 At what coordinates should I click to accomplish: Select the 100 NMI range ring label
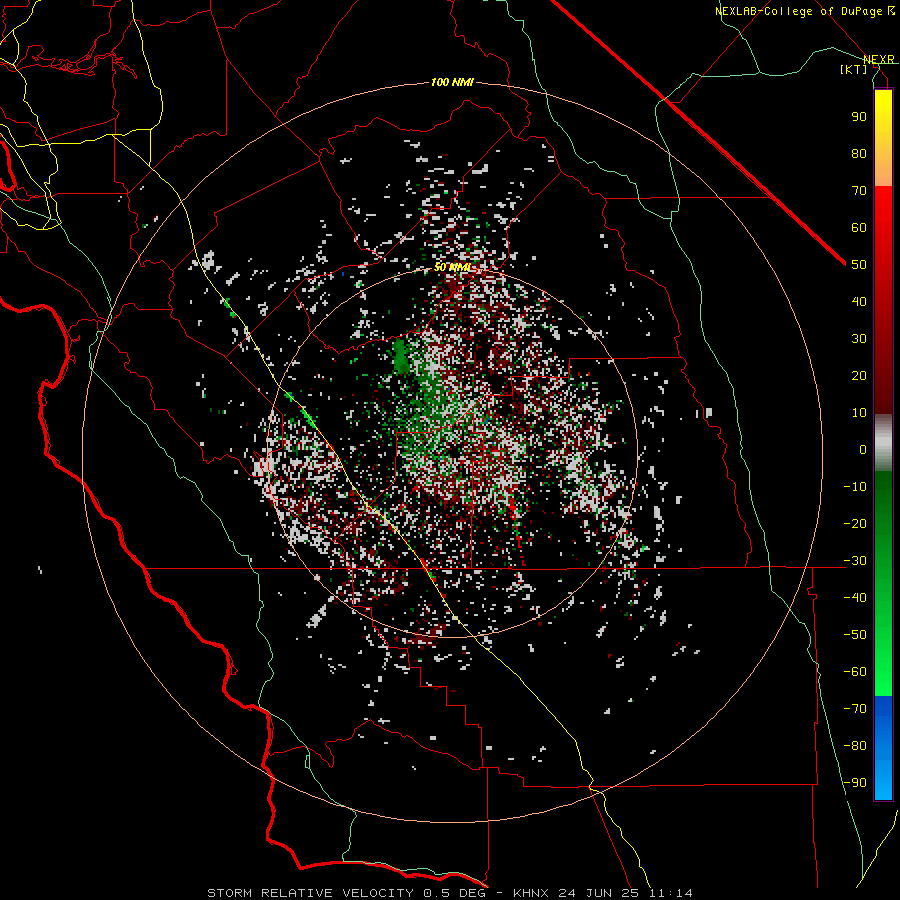click(452, 82)
